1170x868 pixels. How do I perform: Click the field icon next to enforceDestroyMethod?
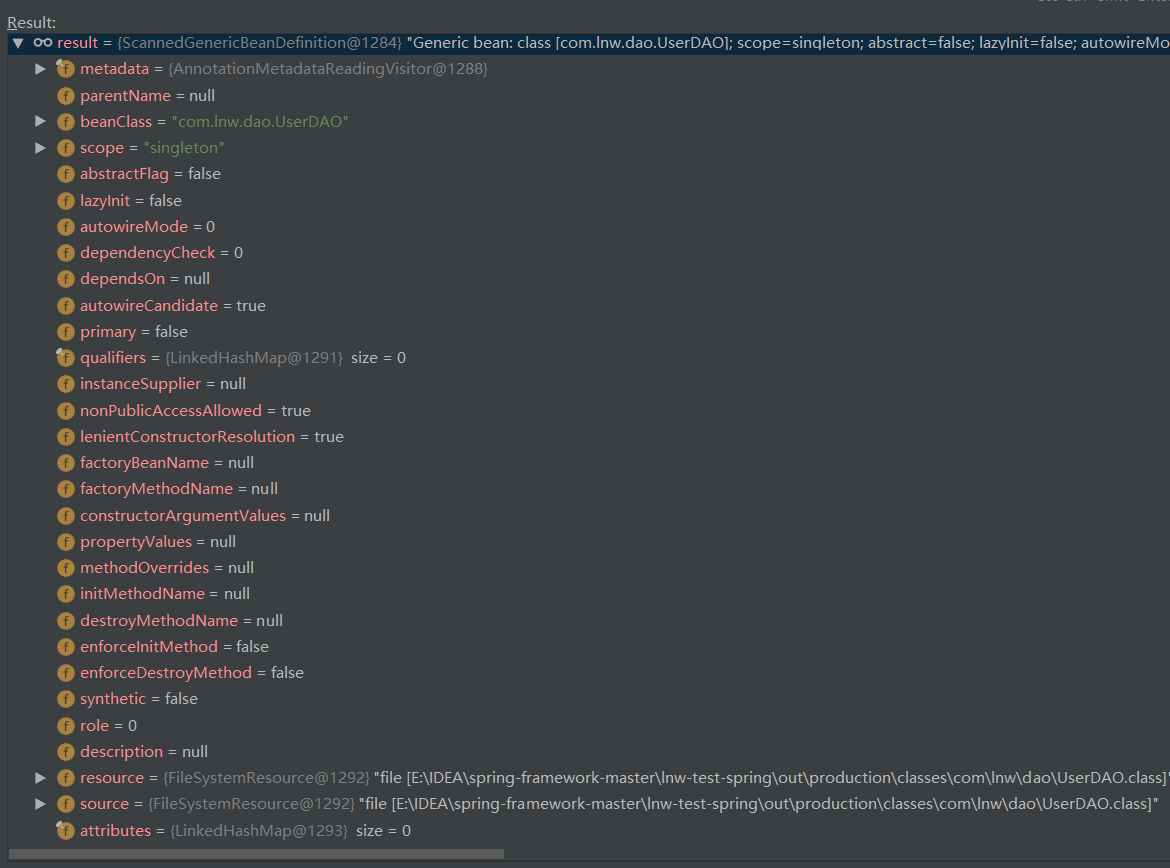tap(66, 673)
